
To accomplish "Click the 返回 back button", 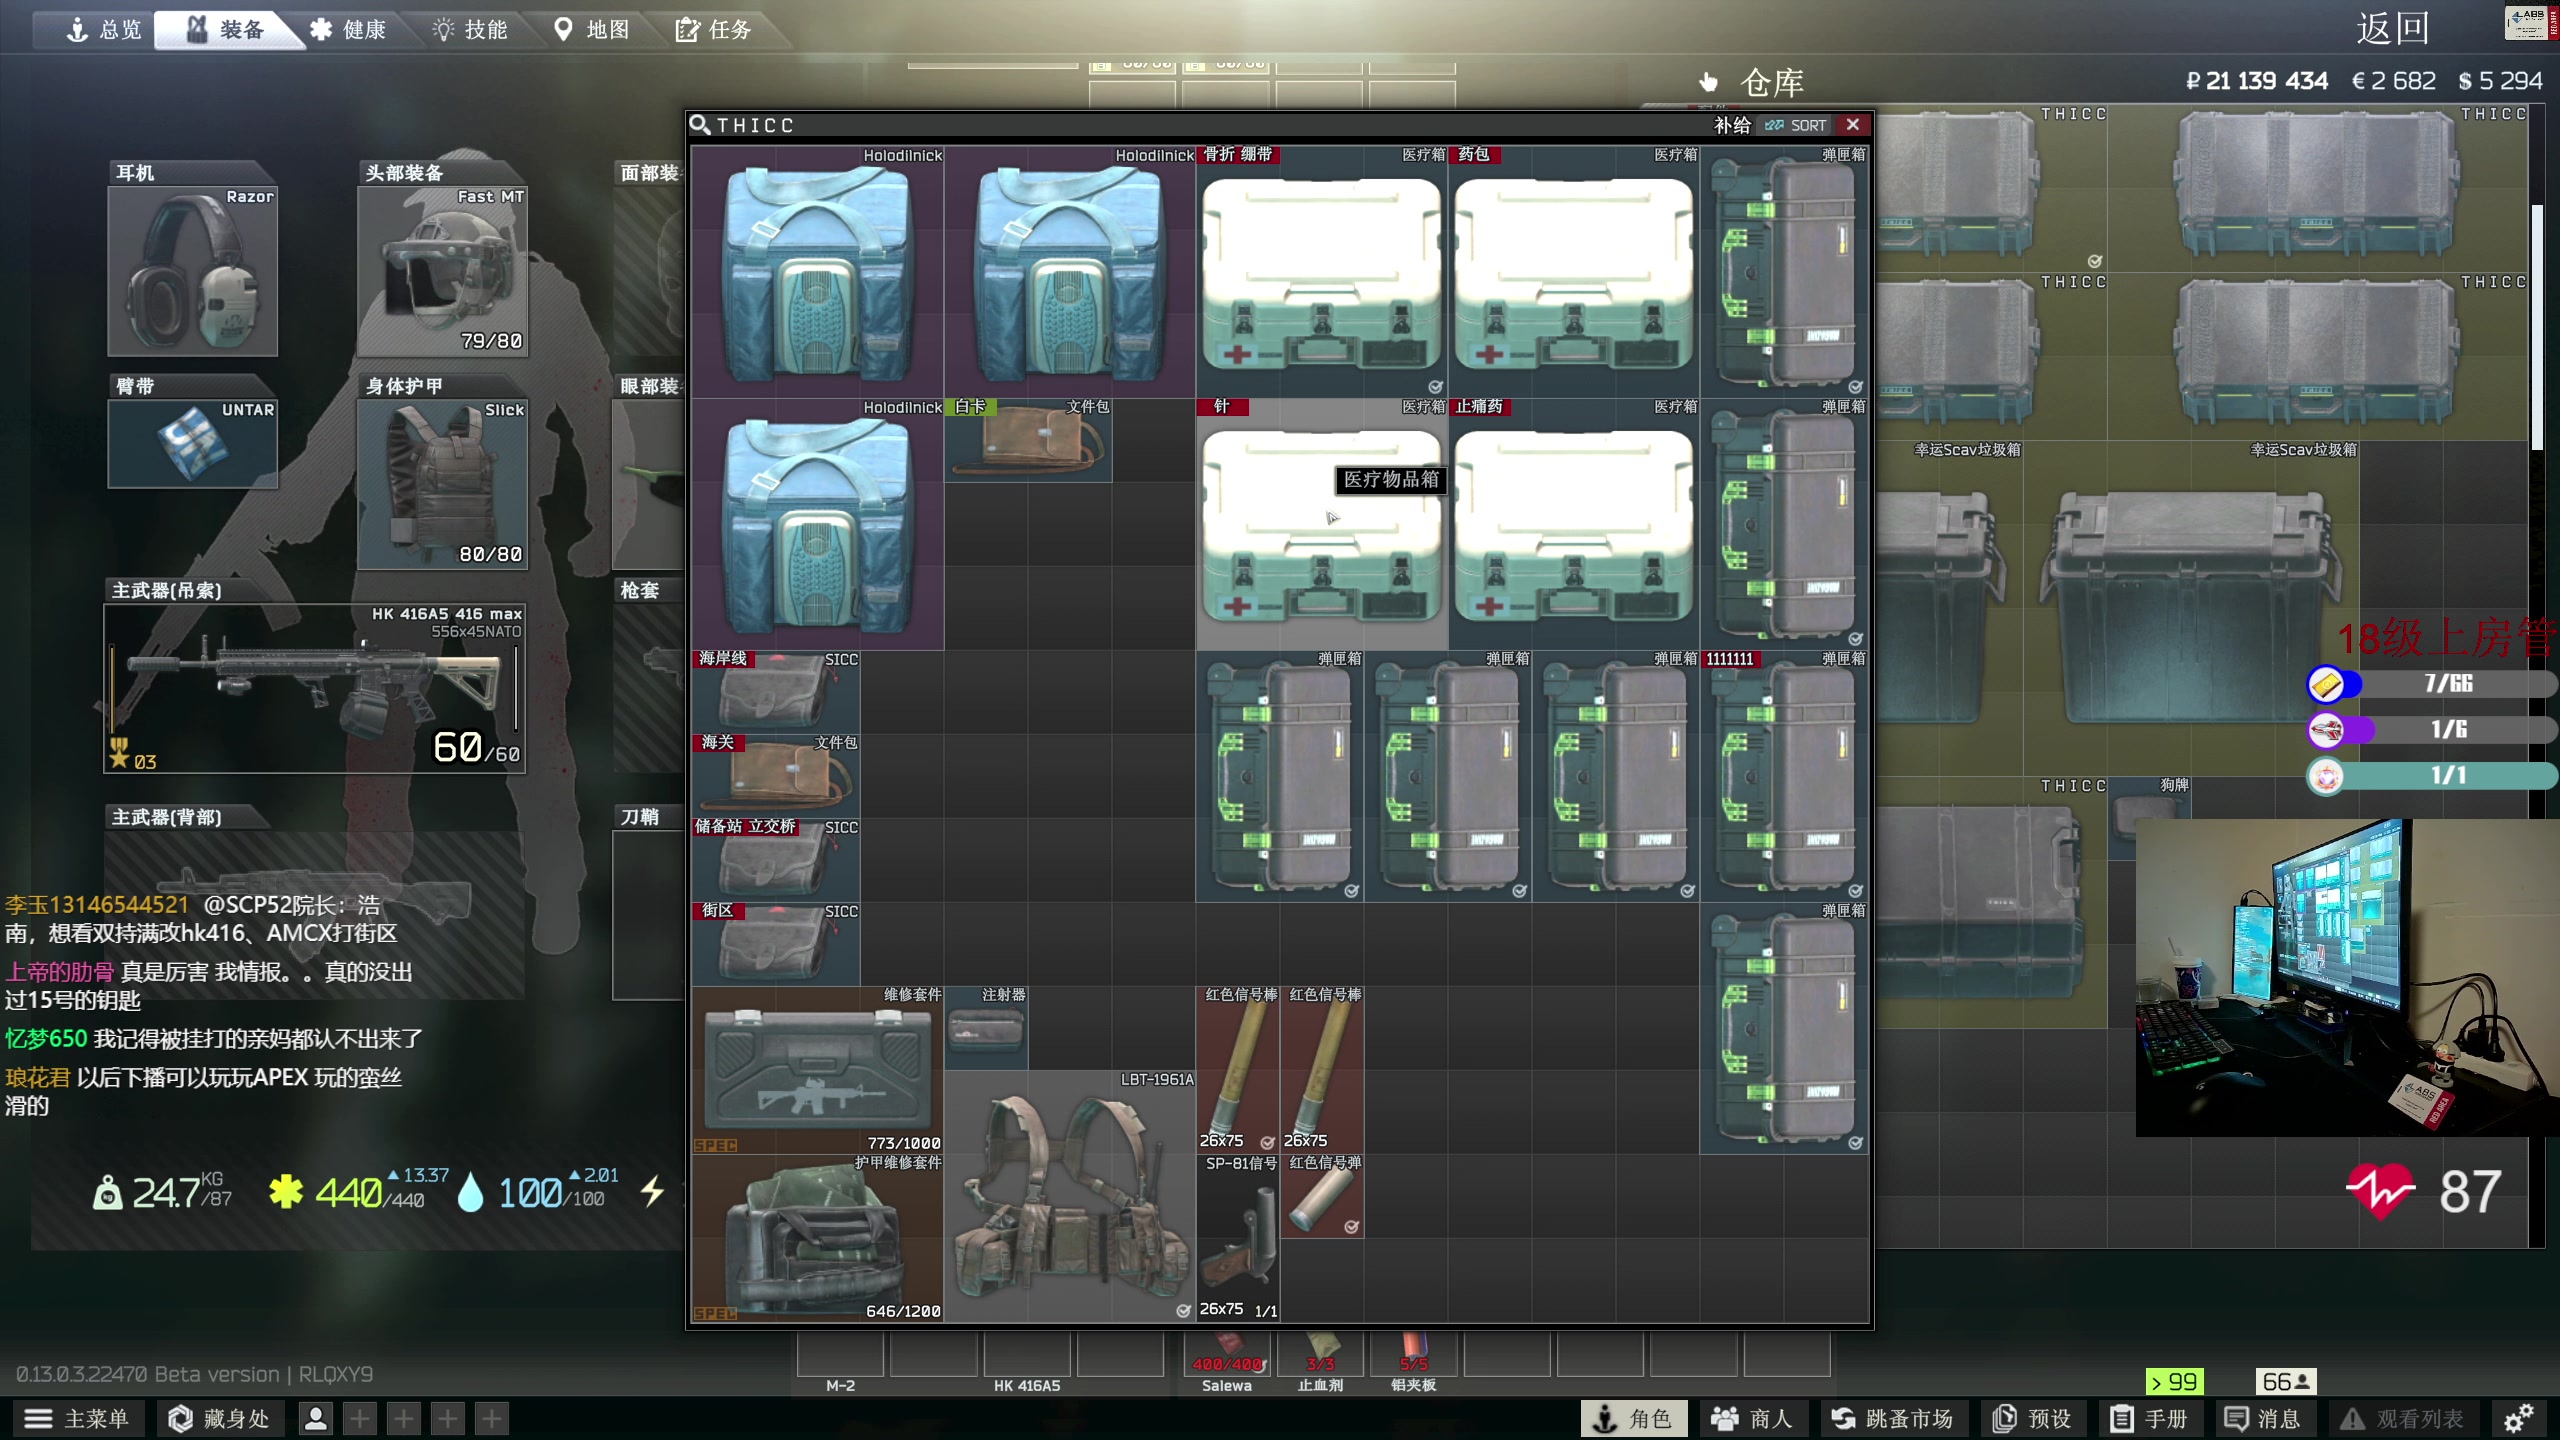I will 2392,28.
